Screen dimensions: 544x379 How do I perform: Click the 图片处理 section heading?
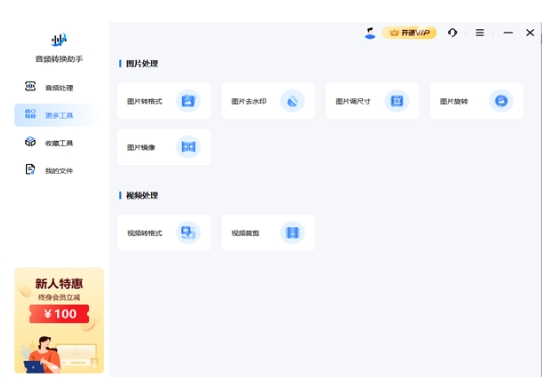[x=142, y=64]
